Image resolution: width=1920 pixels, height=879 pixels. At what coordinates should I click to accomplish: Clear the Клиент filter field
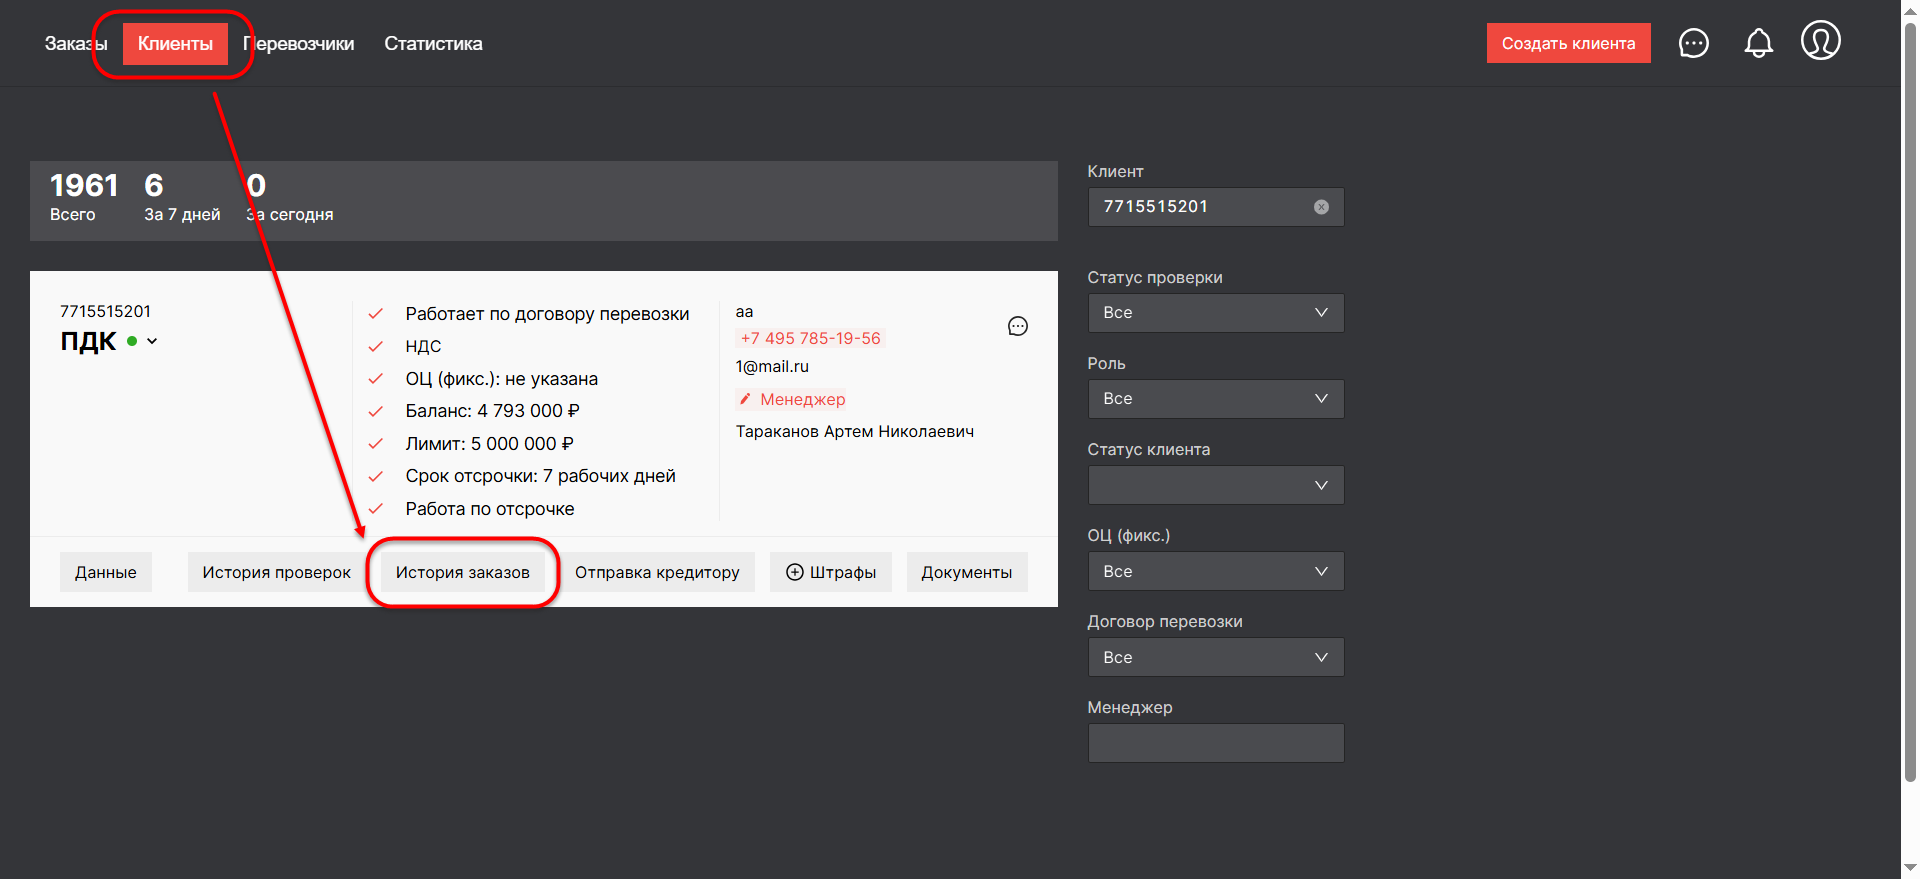[x=1321, y=207]
